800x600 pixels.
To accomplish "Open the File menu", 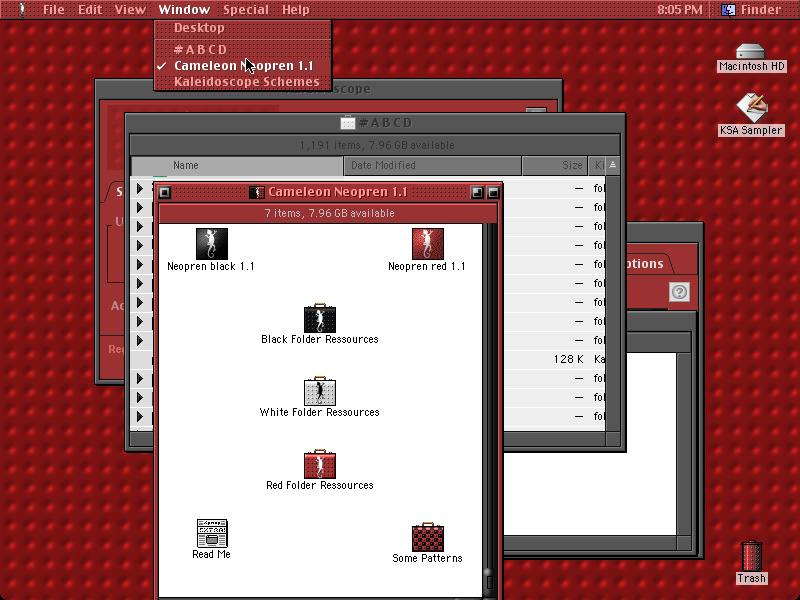I will (54, 10).
